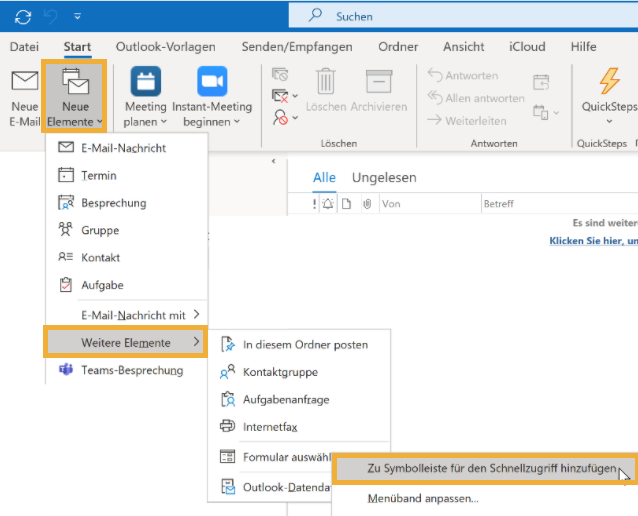Click the Neue Elemente dropdown button
Image resolution: width=638 pixels, height=516 pixels.
point(74,97)
